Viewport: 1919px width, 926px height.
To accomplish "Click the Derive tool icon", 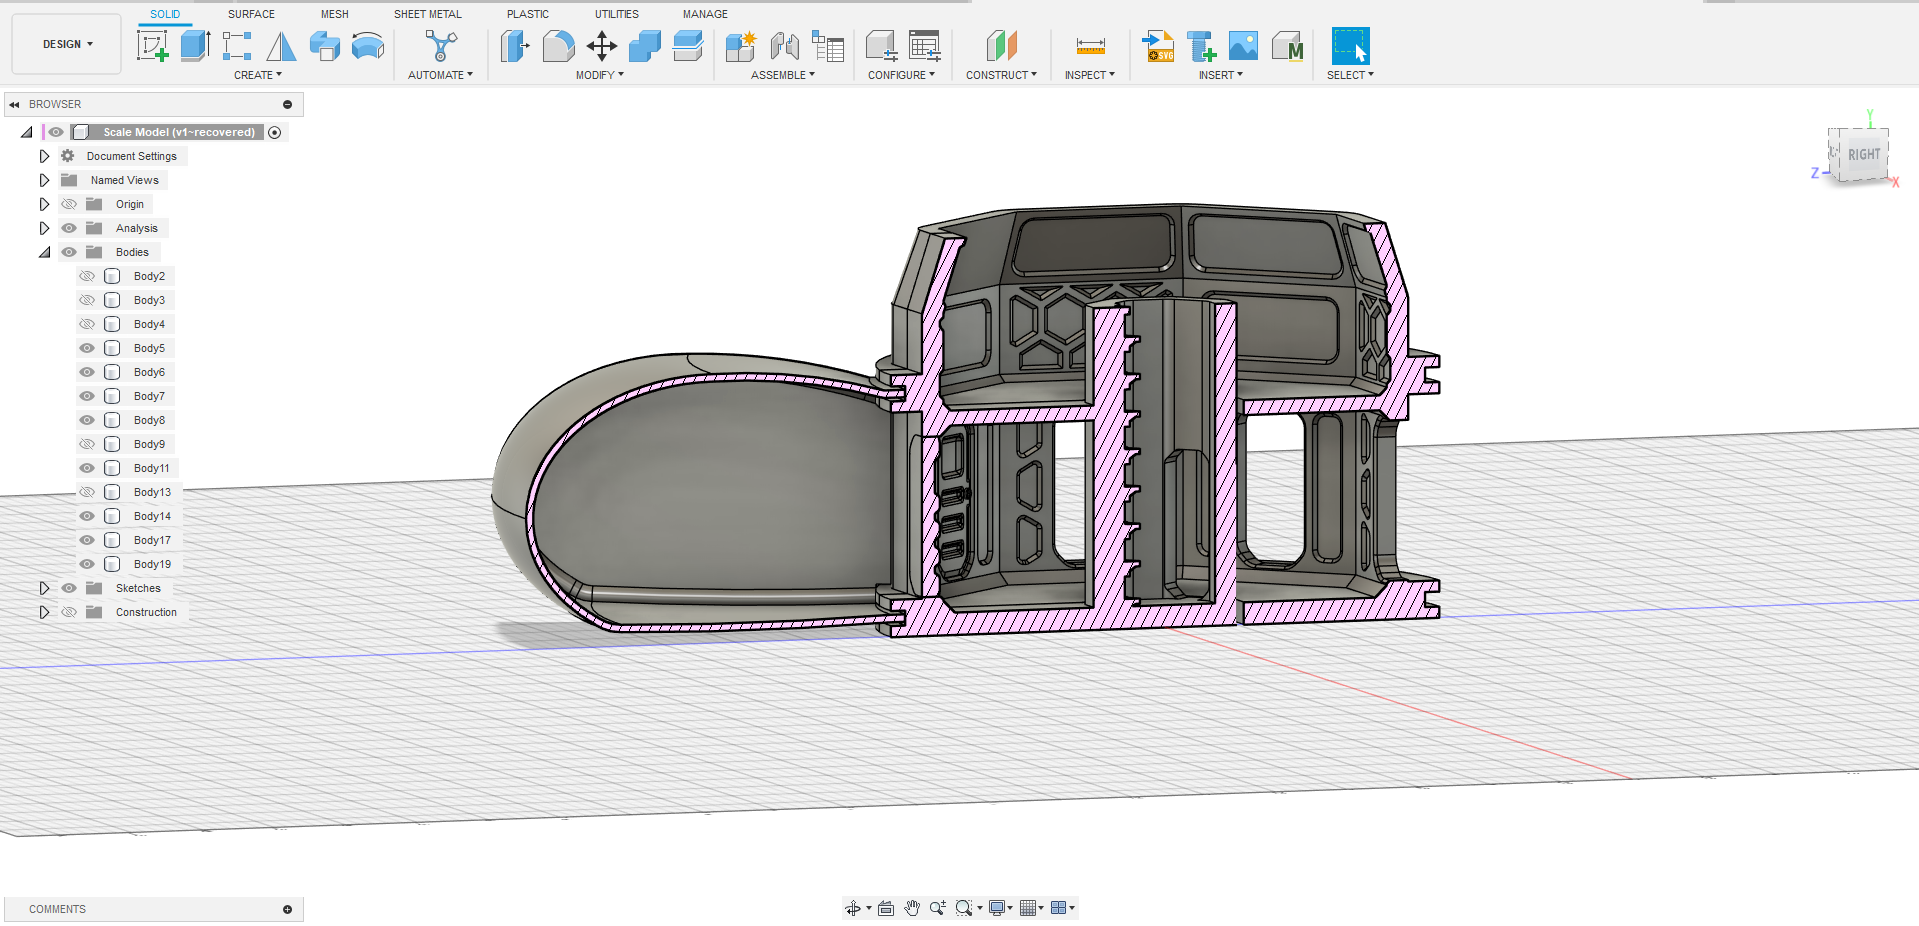I will click(237, 46).
